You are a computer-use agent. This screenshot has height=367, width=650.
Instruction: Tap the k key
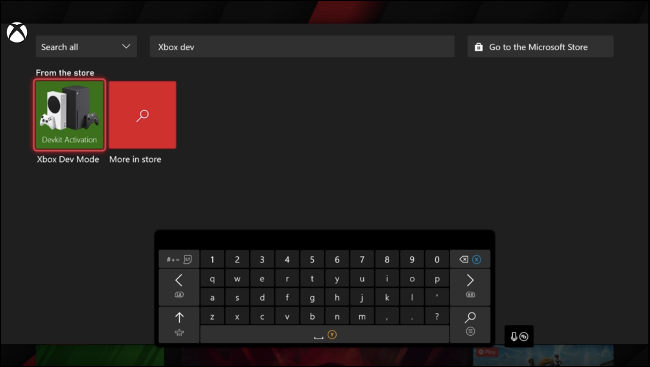[387, 297]
